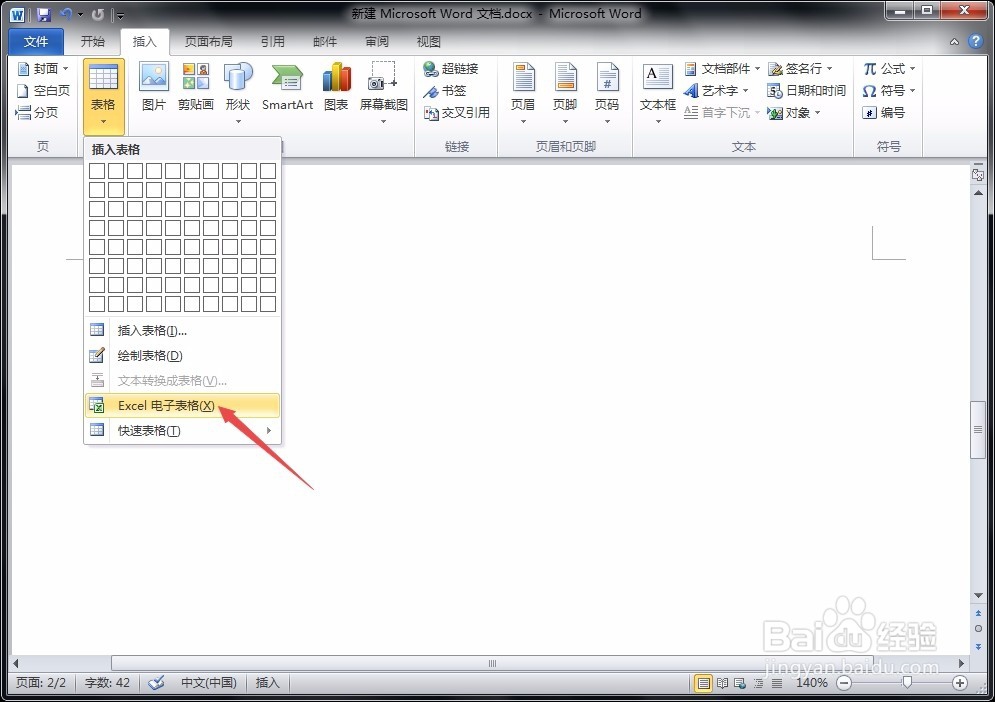995x702 pixels.
Task: Click select browse object button
Action: coord(978,629)
